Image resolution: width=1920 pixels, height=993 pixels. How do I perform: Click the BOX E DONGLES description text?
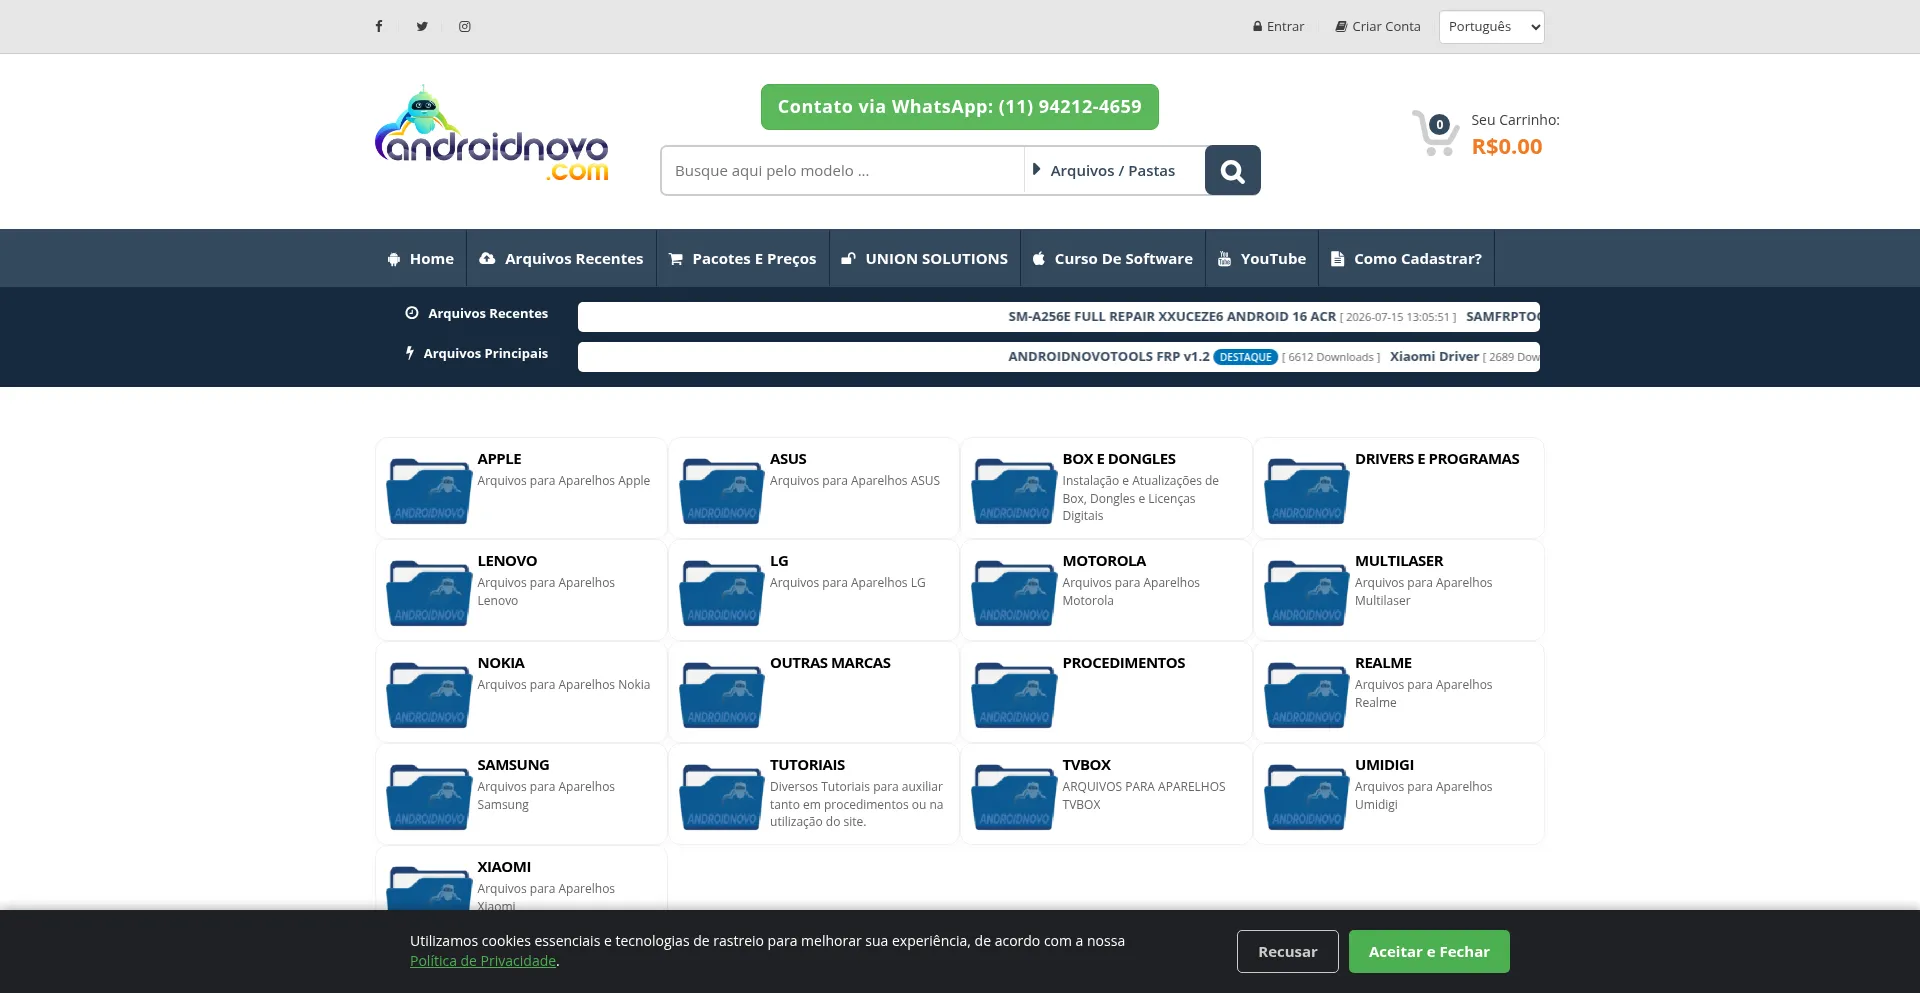[x=1141, y=498]
